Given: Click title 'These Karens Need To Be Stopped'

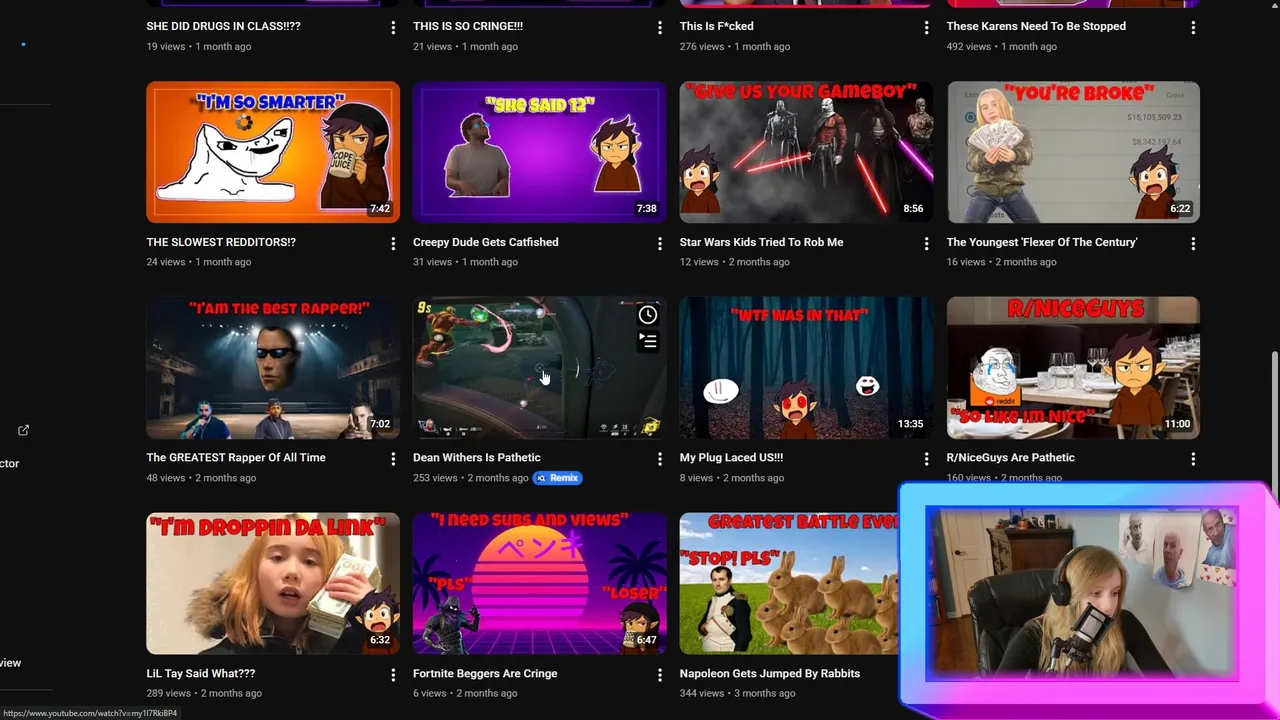Looking at the screenshot, I should pyautogui.click(x=1036, y=26).
